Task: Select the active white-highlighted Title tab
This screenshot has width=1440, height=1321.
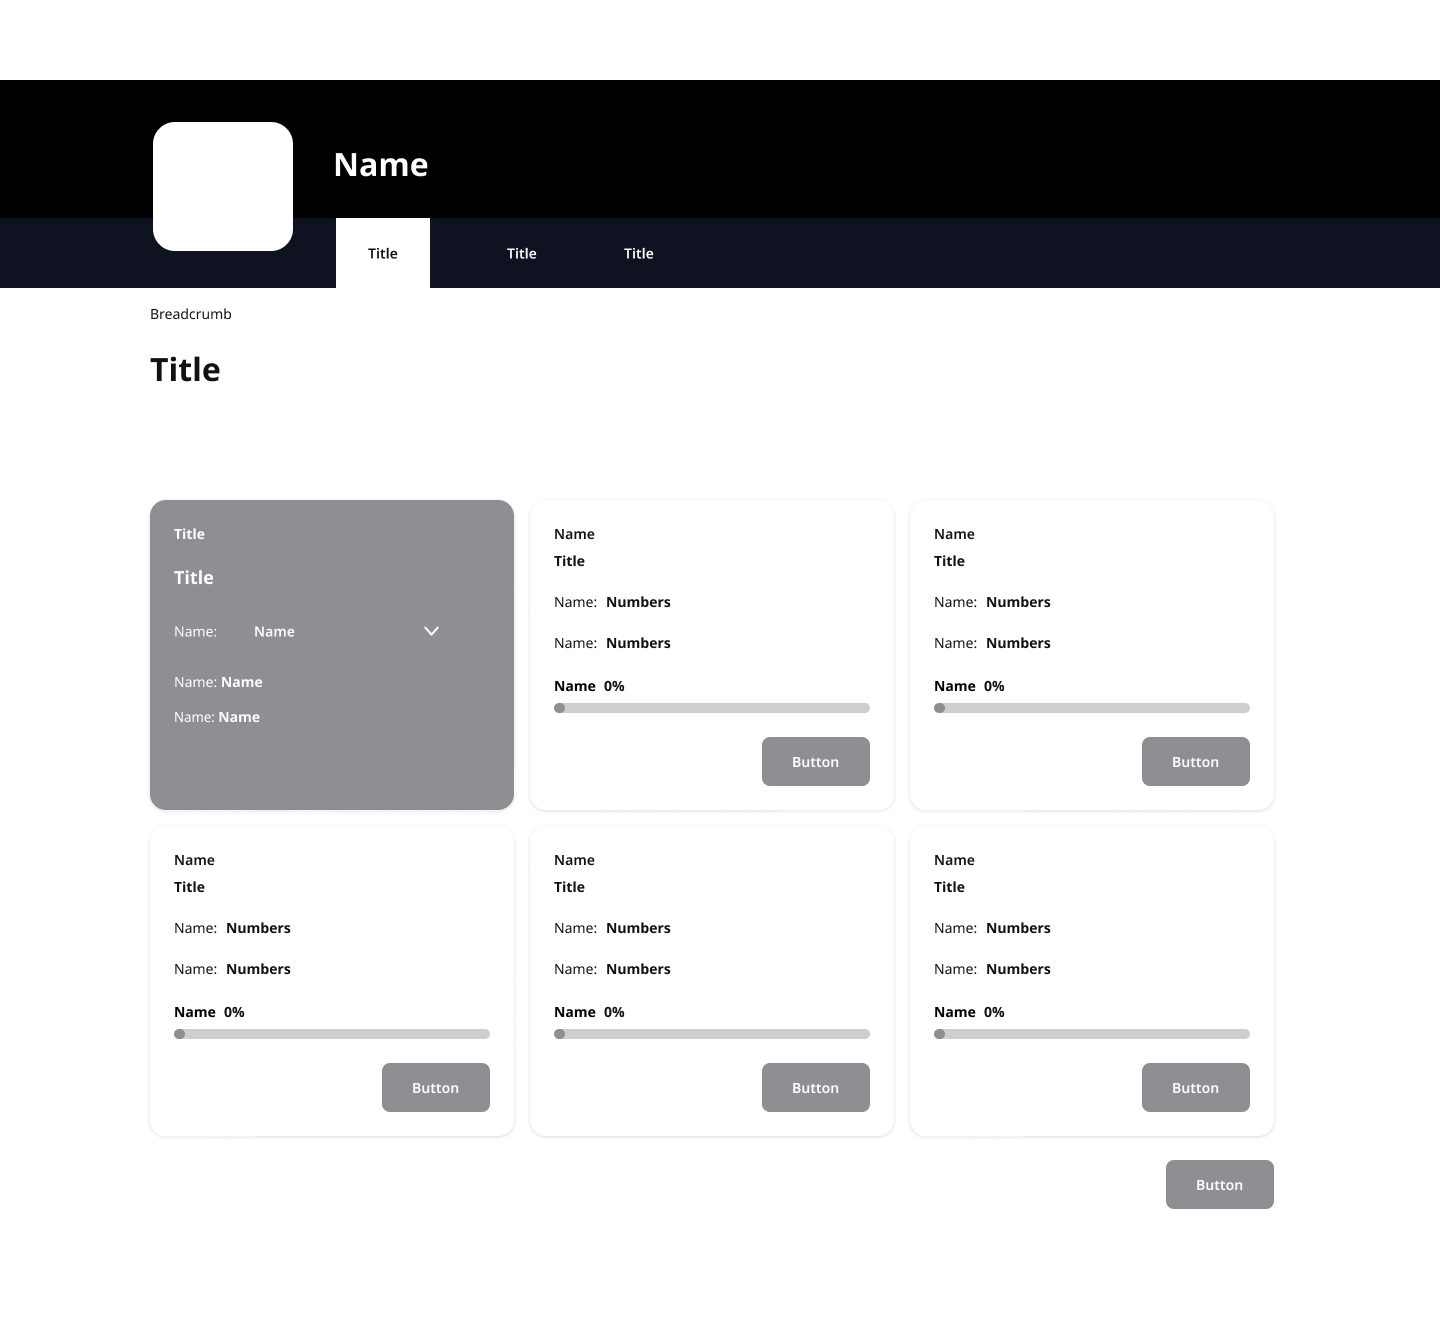Action: point(383,253)
